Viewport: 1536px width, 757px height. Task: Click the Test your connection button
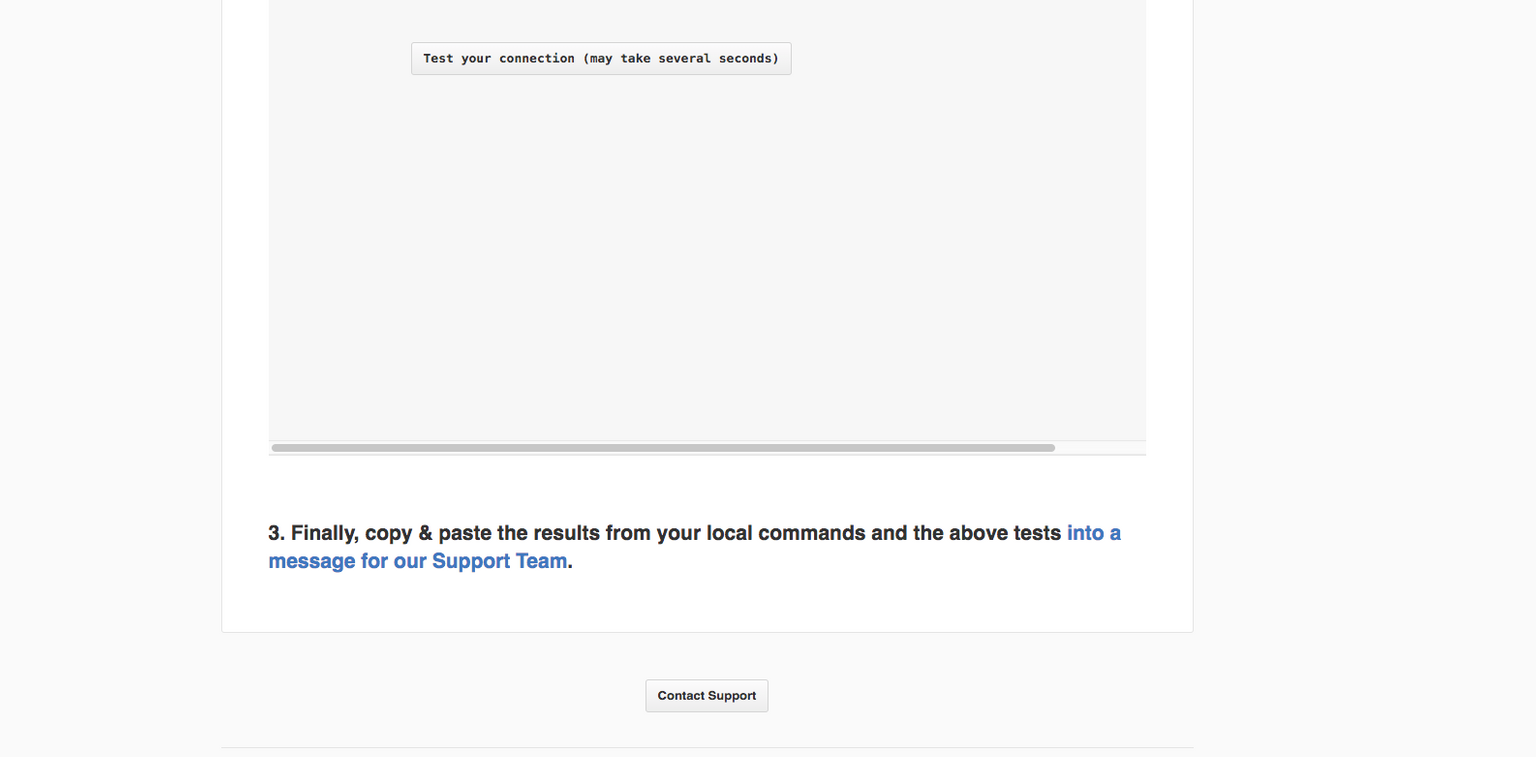(601, 58)
